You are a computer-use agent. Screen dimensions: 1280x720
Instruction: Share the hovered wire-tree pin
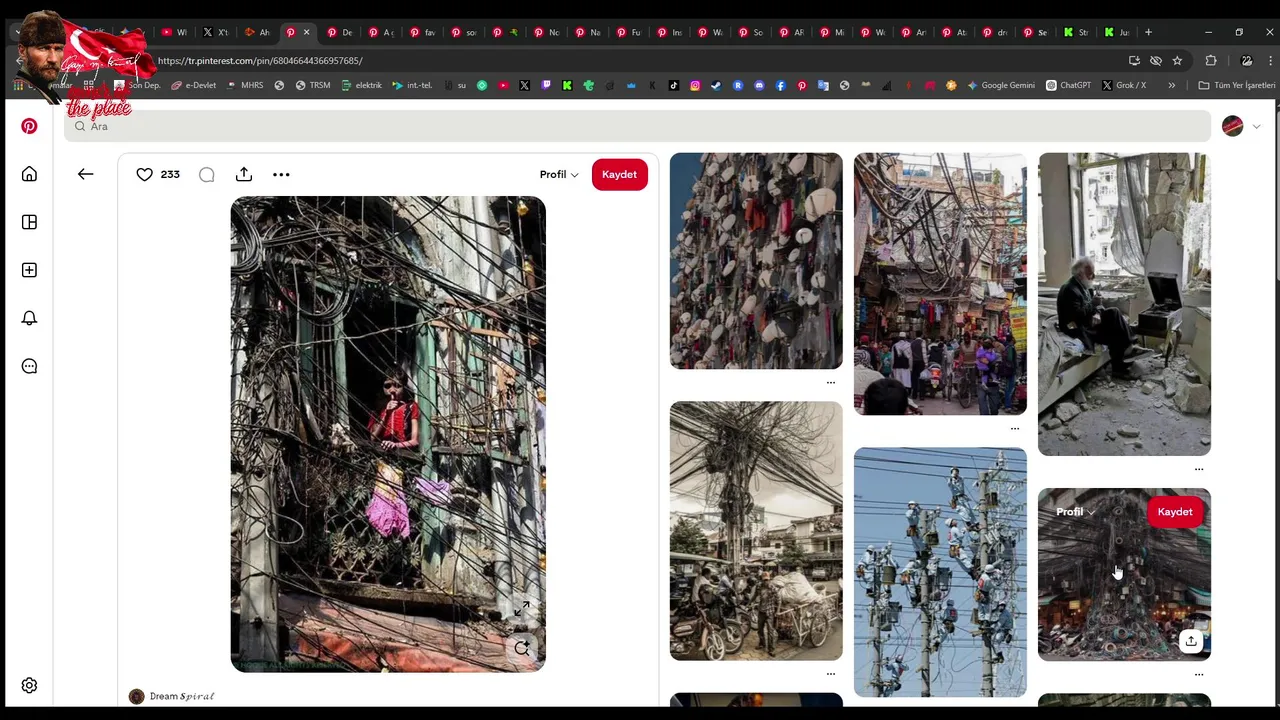[1190, 641]
